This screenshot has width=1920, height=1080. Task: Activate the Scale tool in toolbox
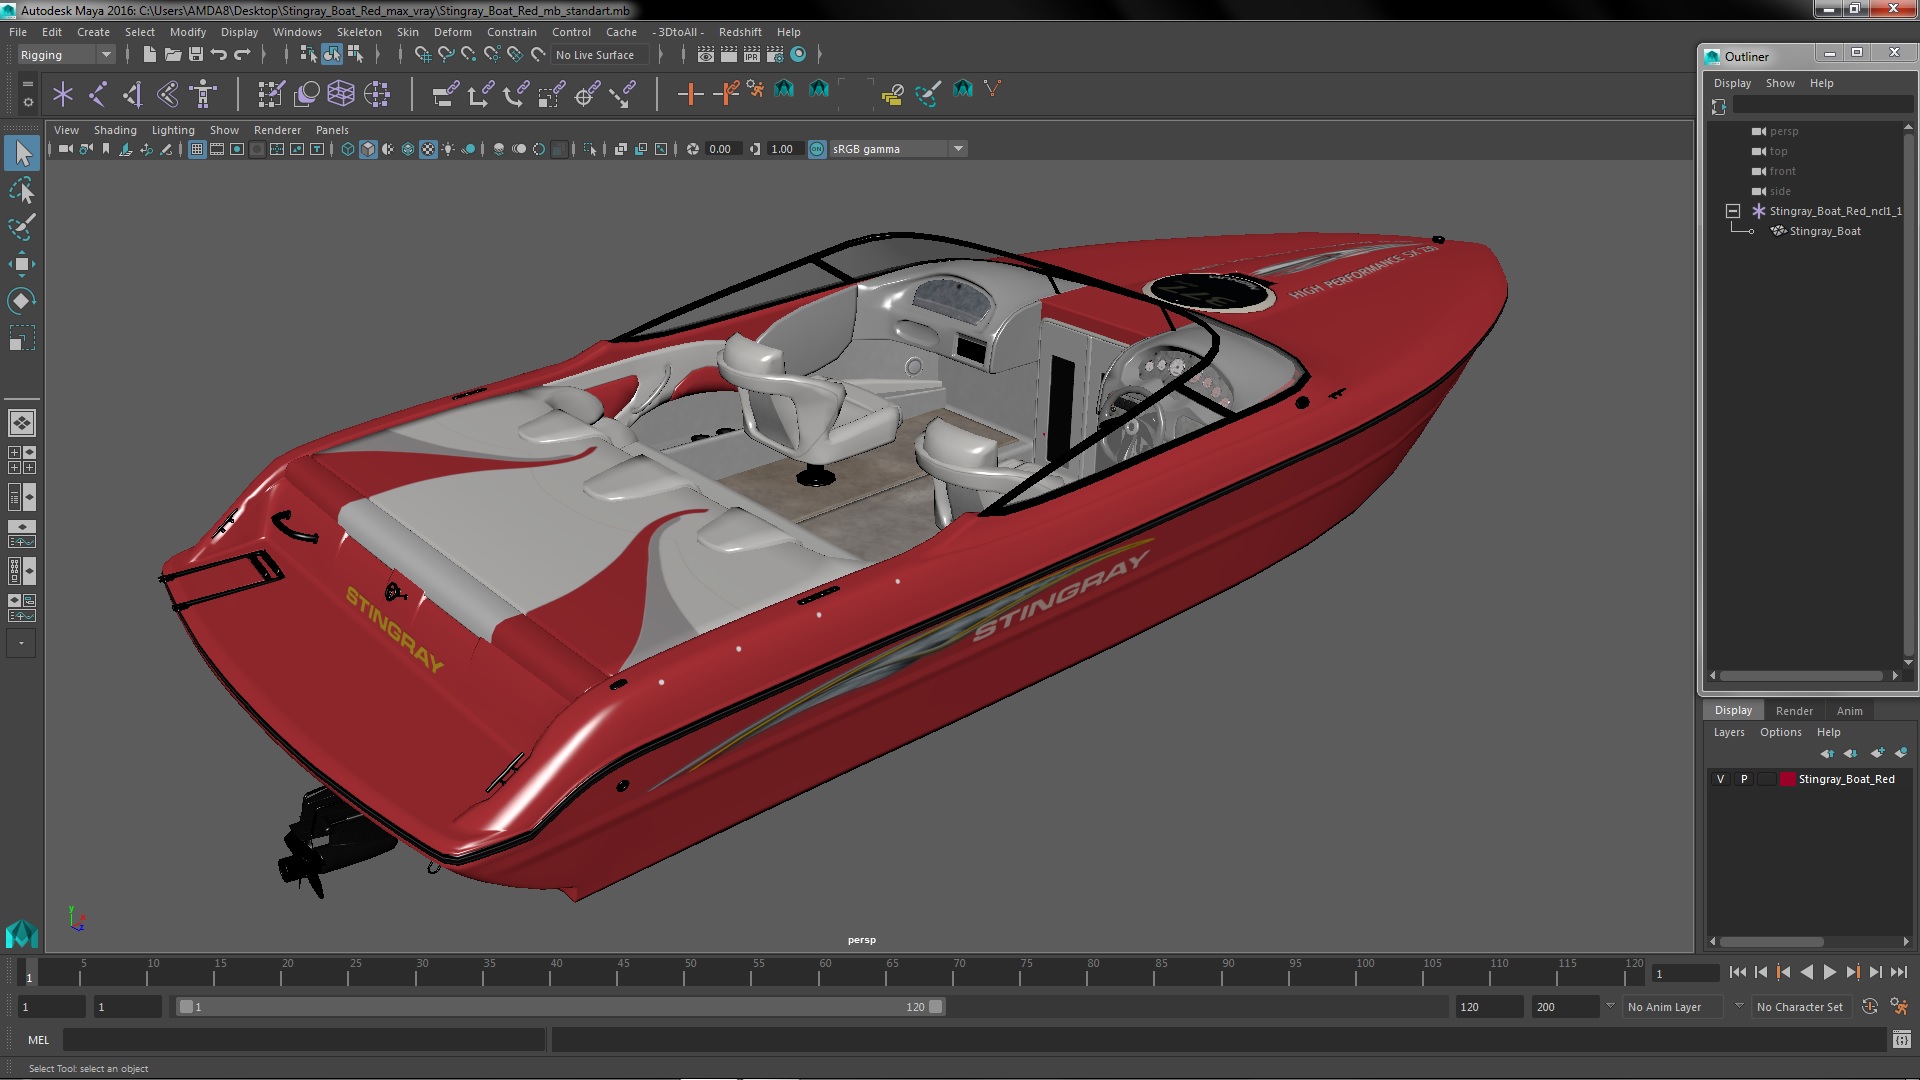point(21,338)
